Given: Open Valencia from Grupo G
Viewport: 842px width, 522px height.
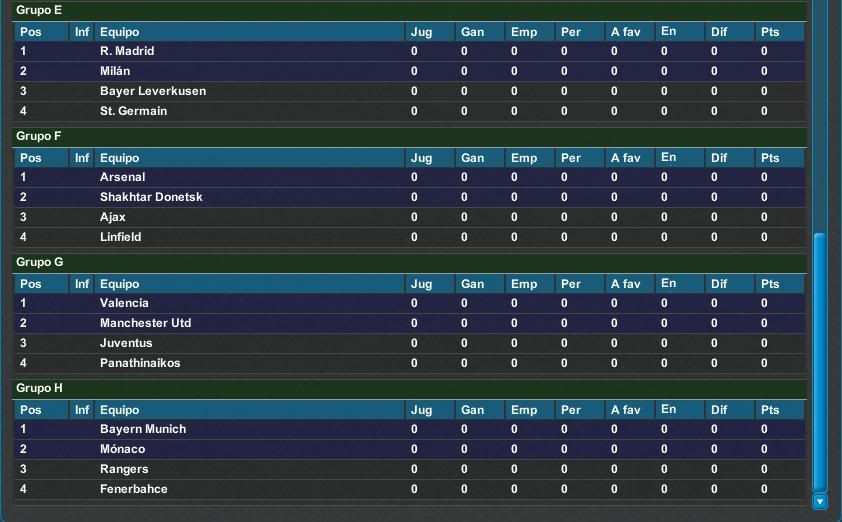Looking at the screenshot, I should click(x=124, y=303).
